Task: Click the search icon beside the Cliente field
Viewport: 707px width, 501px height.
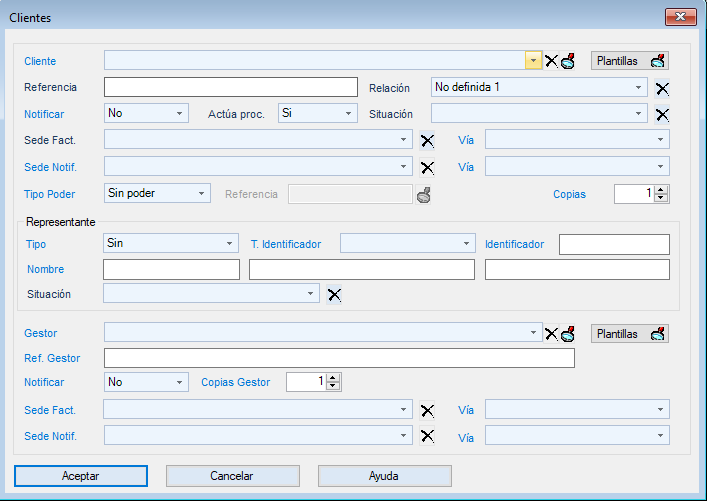Action: (567, 61)
